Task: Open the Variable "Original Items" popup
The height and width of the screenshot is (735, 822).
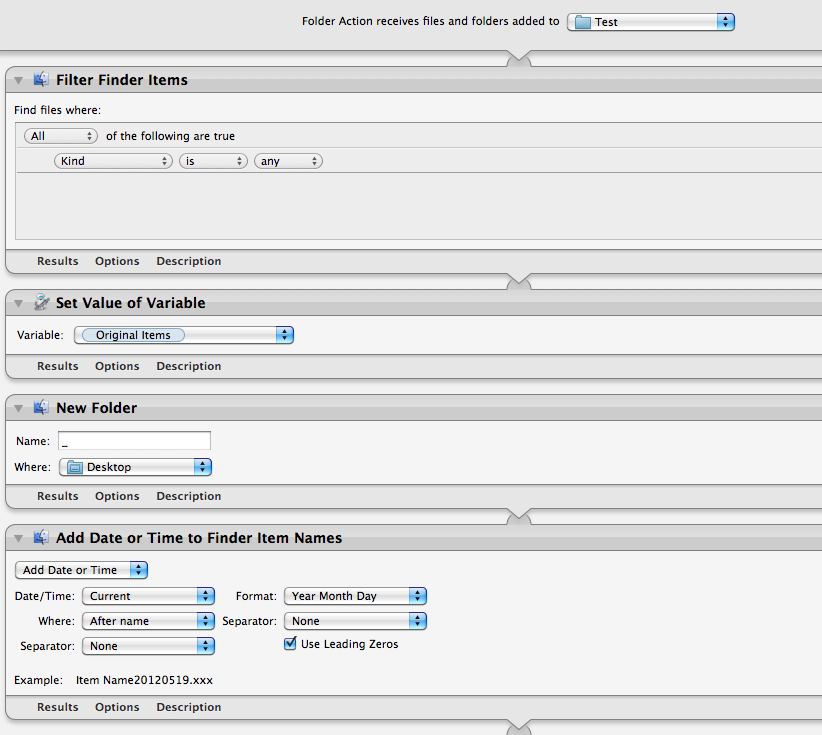Action: click(183, 334)
